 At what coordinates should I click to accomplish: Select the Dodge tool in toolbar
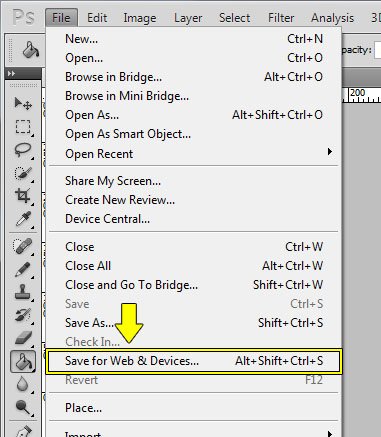[x=23, y=407]
